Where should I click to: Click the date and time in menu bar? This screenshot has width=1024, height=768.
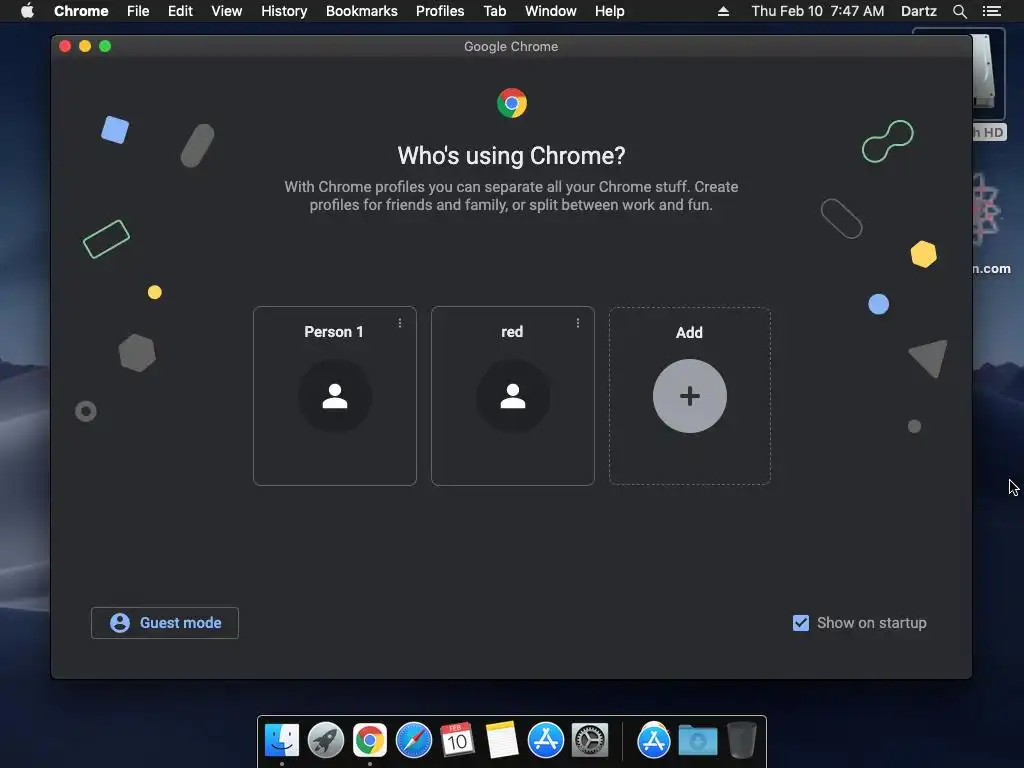click(818, 11)
